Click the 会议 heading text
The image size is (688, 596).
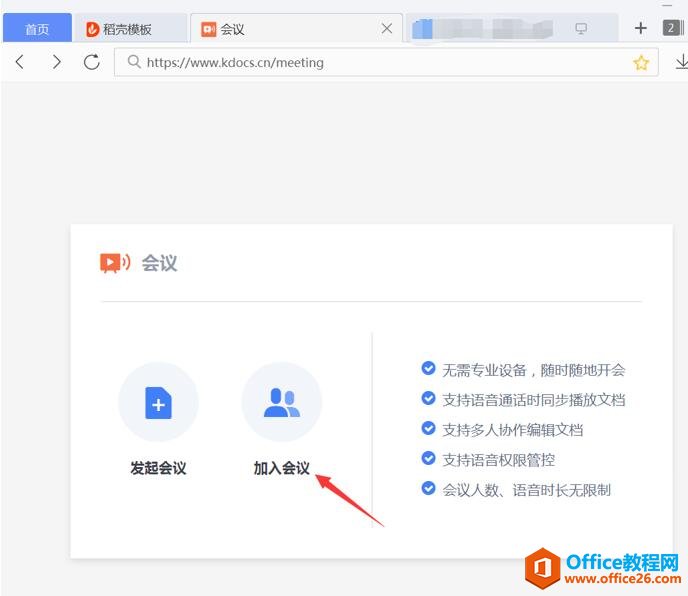tap(159, 263)
